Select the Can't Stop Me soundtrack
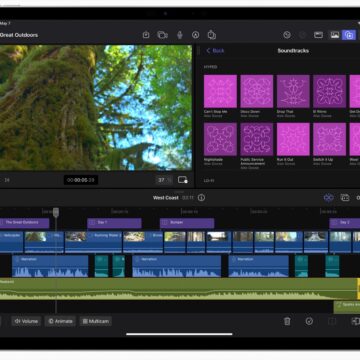 click(220, 91)
